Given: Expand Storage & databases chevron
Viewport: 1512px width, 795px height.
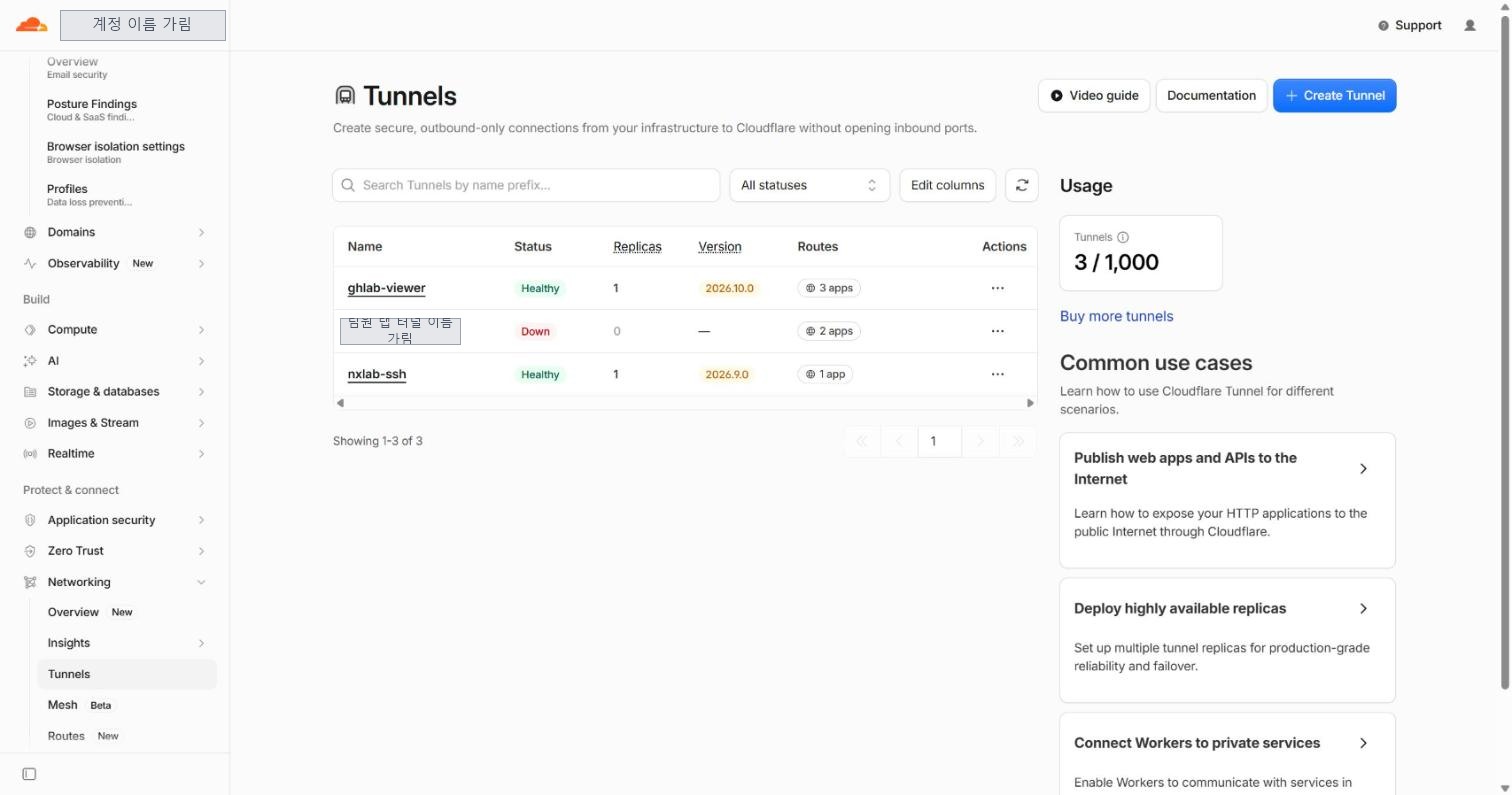Looking at the screenshot, I should point(201,392).
